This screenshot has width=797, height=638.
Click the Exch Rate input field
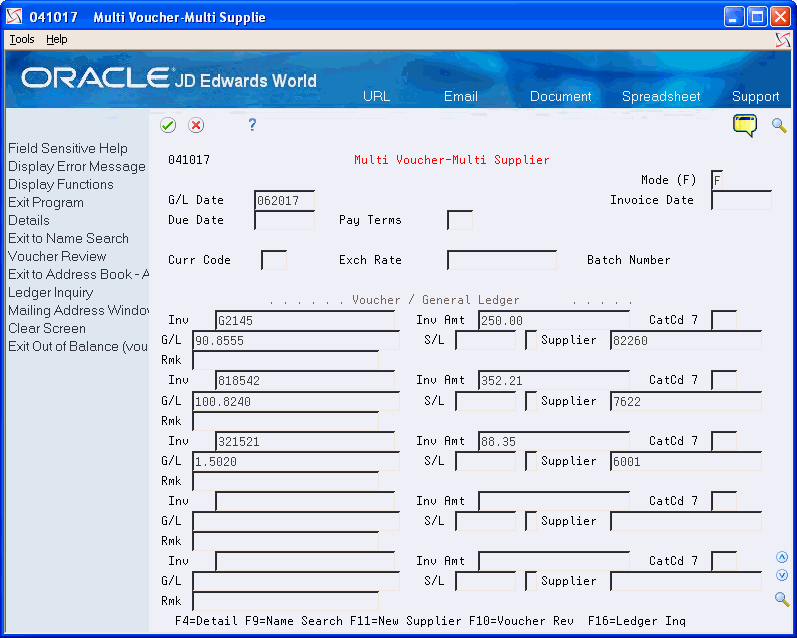coord(502,260)
